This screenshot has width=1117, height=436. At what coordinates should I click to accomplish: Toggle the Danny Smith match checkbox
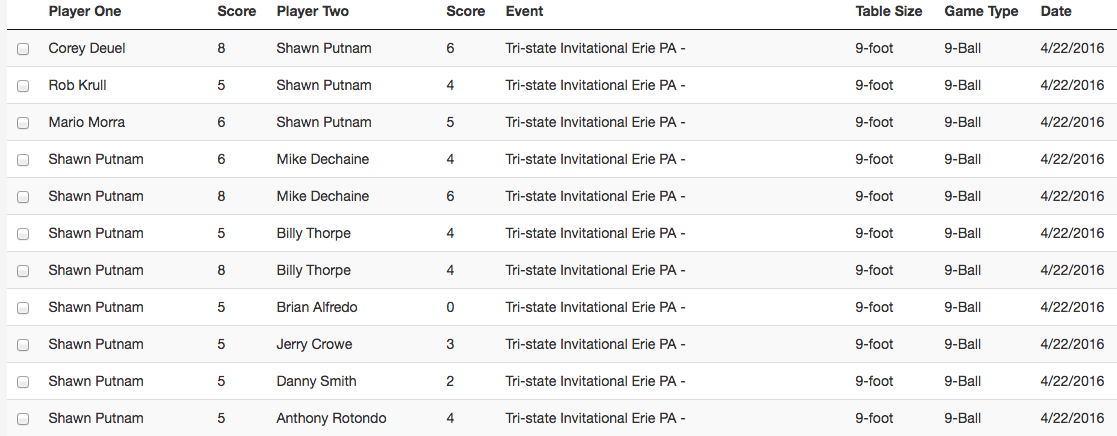click(23, 382)
